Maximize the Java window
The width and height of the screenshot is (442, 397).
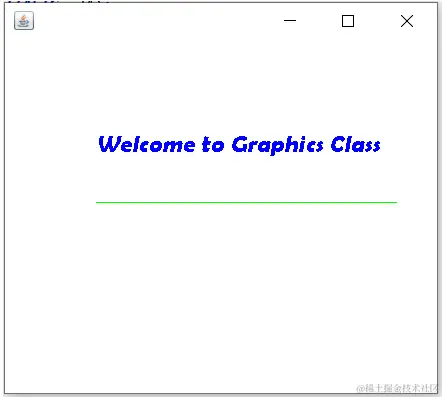point(348,21)
